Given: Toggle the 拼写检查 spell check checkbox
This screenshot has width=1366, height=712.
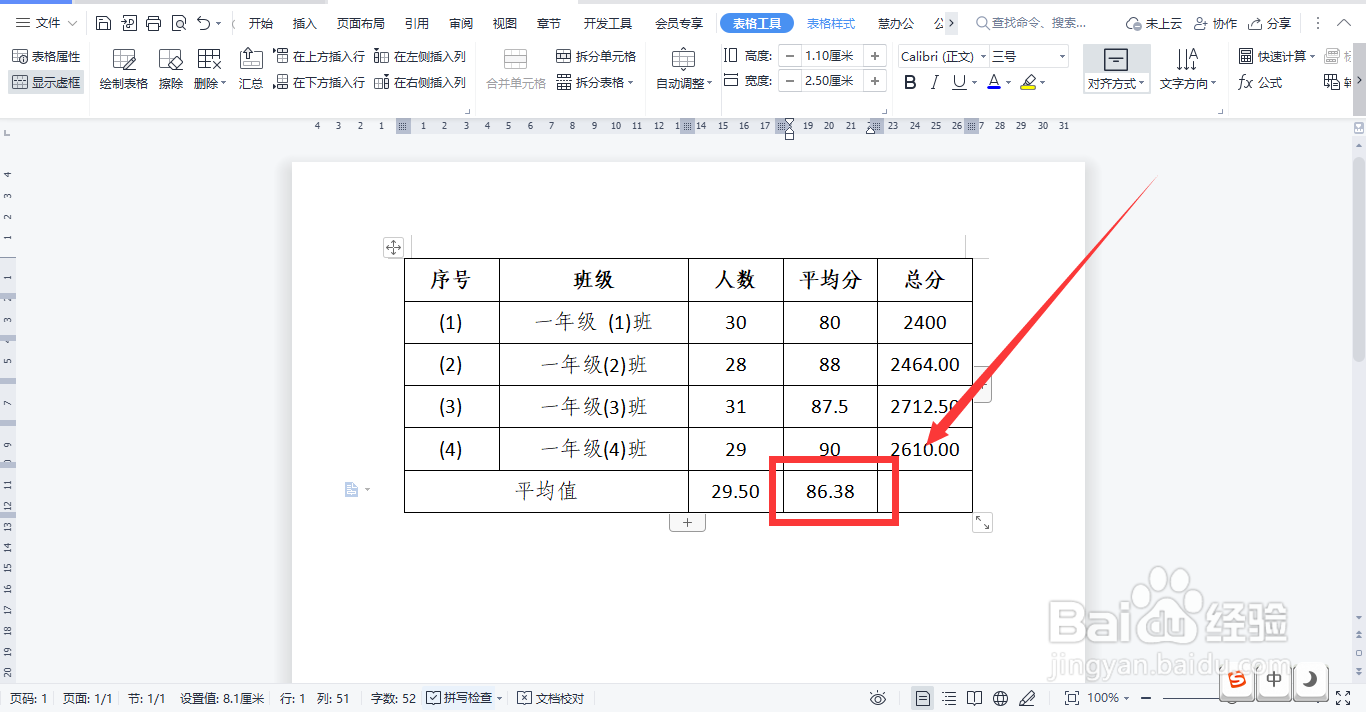Looking at the screenshot, I should point(433,698).
